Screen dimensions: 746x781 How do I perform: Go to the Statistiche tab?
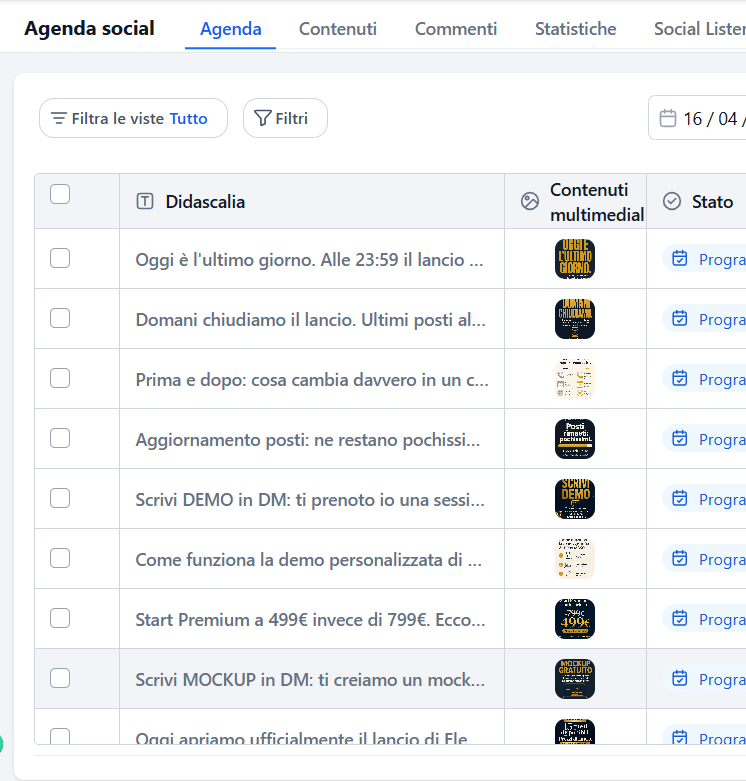point(575,29)
